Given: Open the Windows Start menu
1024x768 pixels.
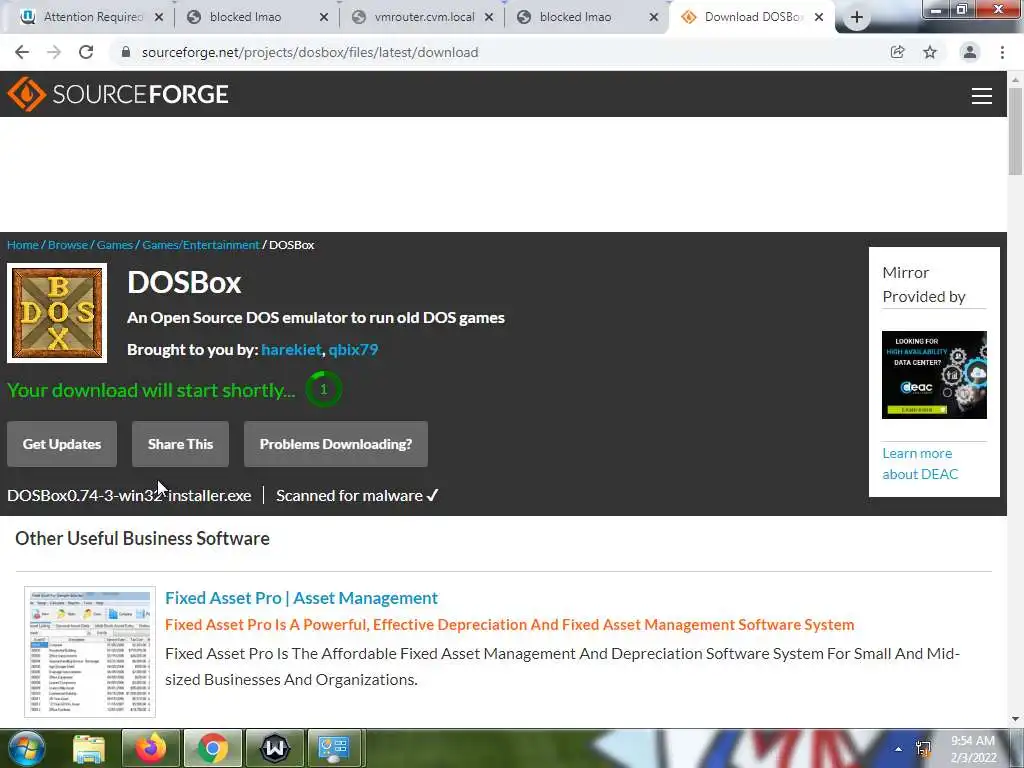Looking at the screenshot, I should (x=26, y=748).
